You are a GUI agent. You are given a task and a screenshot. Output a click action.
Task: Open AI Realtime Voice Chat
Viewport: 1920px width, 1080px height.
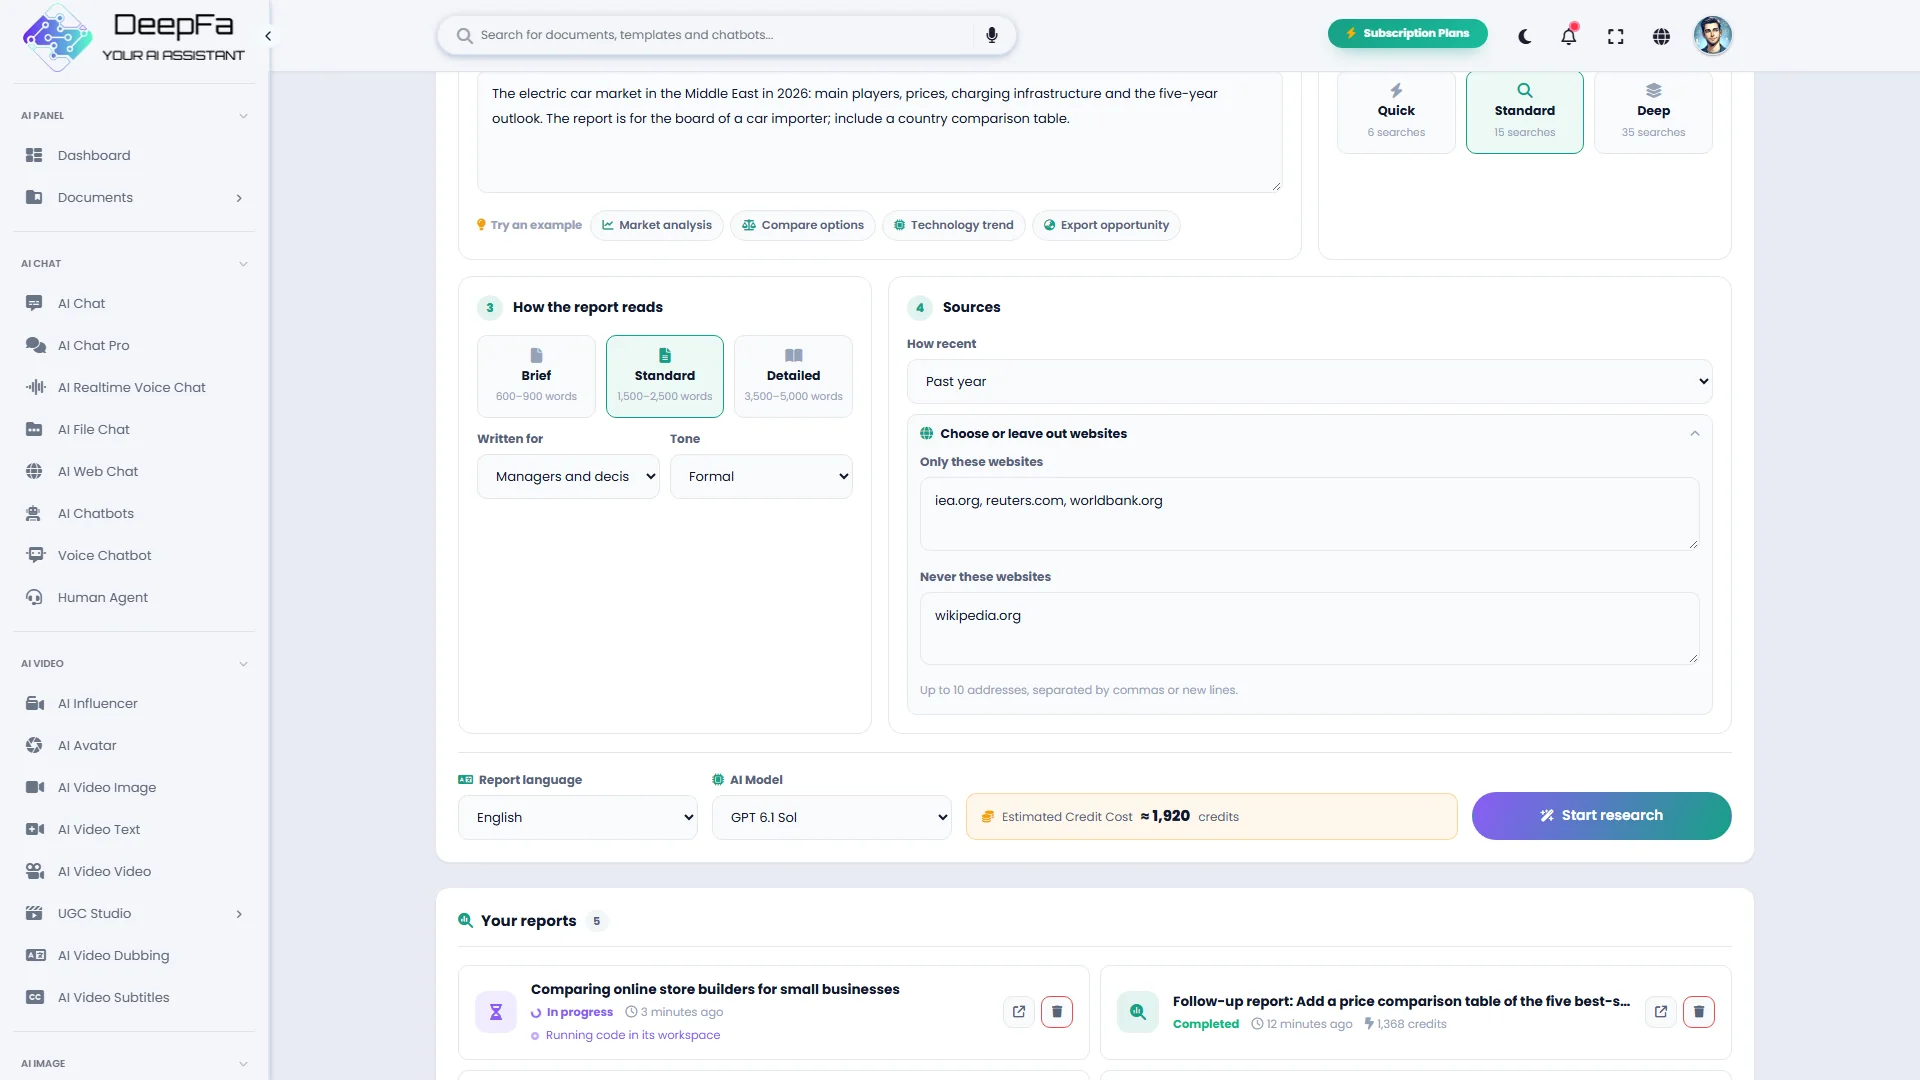[x=134, y=388]
